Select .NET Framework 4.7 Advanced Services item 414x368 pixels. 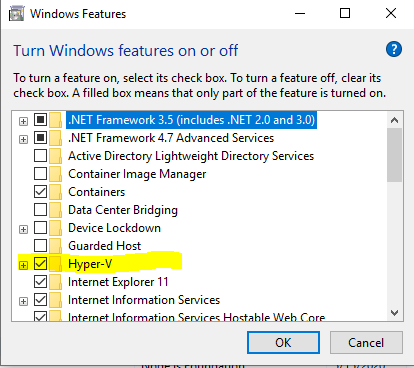[x=171, y=138]
